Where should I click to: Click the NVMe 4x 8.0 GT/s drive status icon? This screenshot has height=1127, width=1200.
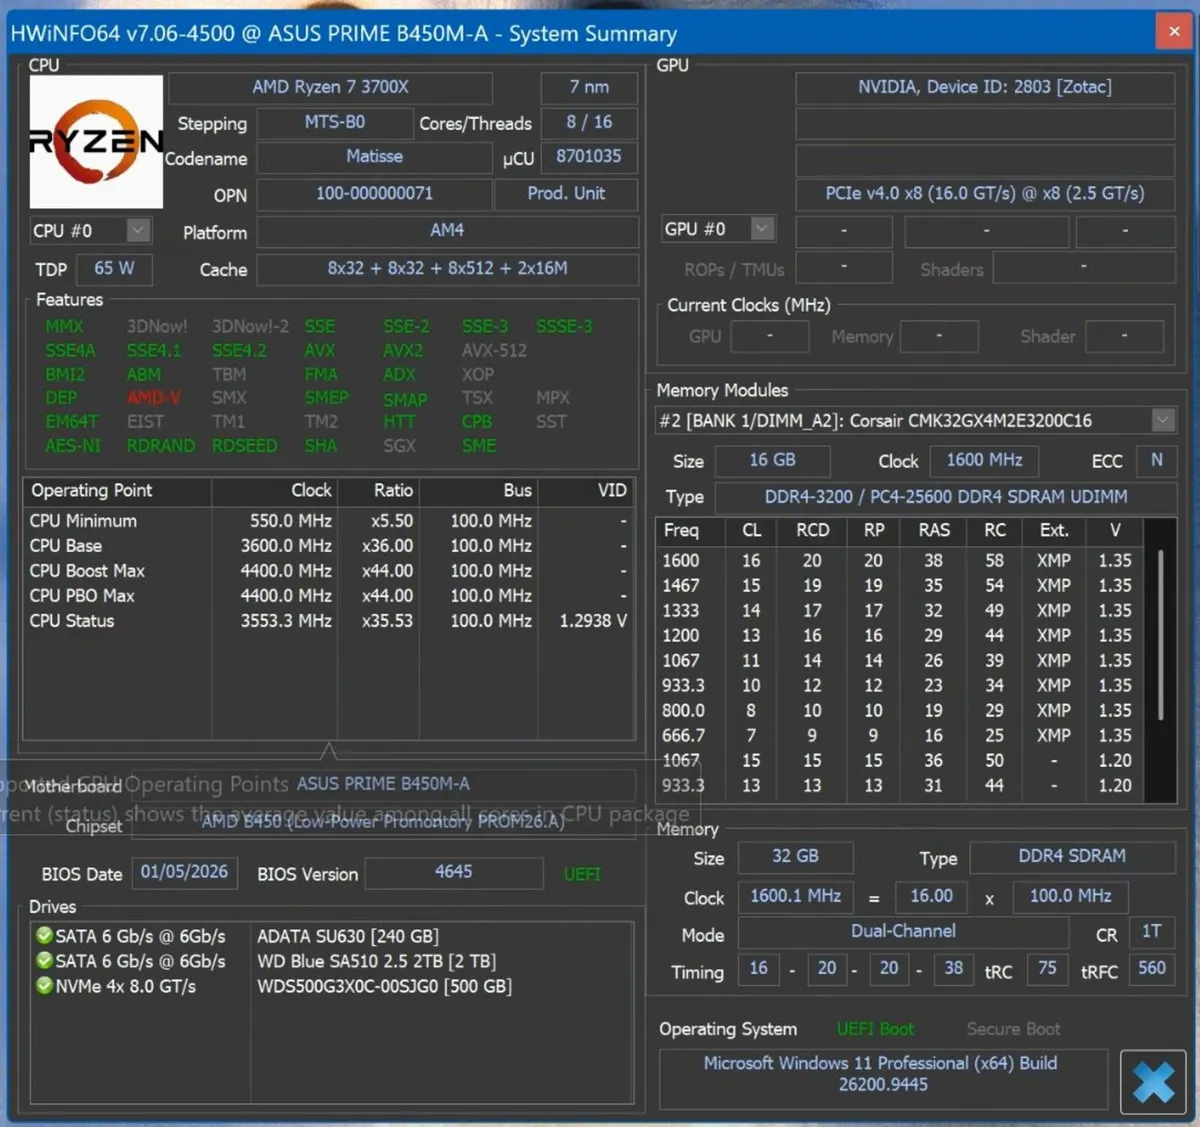coord(44,986)
